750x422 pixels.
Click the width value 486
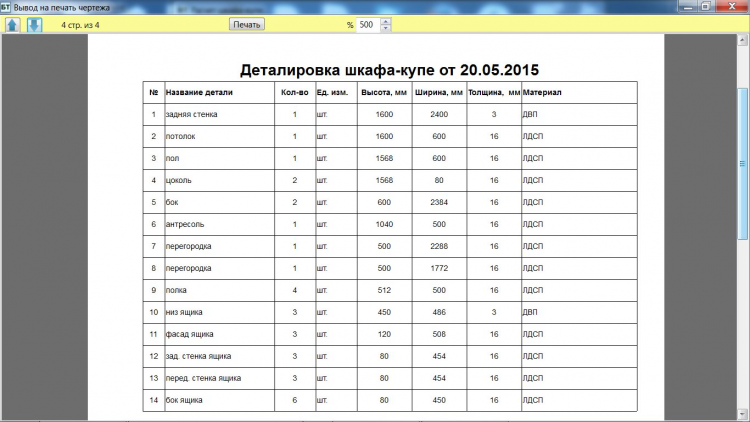point(439,312)
